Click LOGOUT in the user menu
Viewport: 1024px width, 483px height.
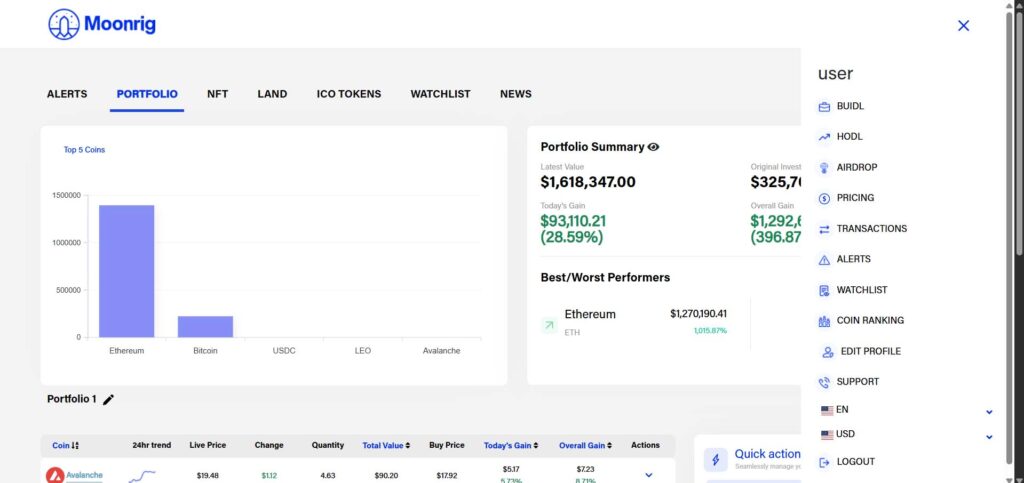tap(856, 461)
